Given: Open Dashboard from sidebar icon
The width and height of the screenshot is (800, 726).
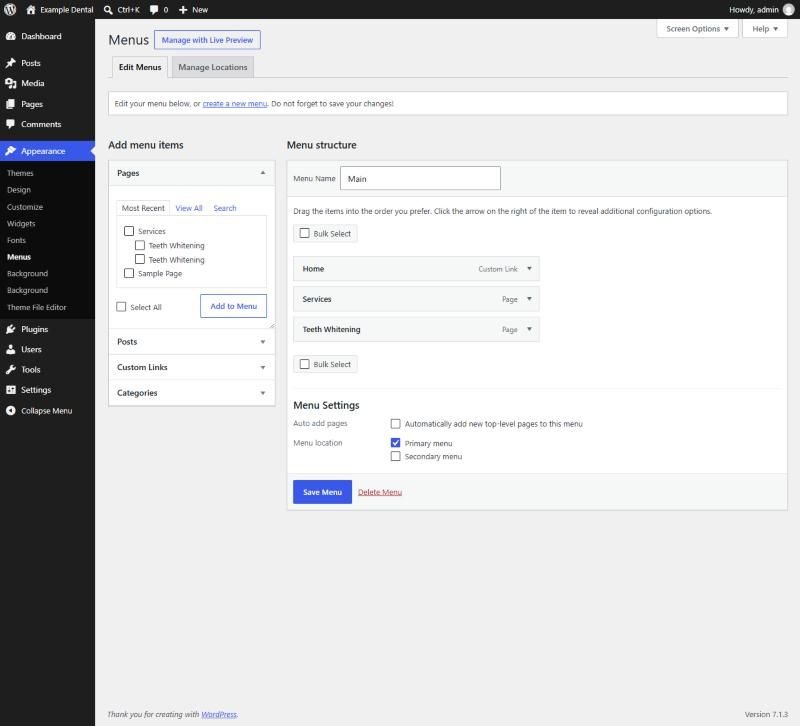Looking at the screenshot, I should [x=11, y=36].
